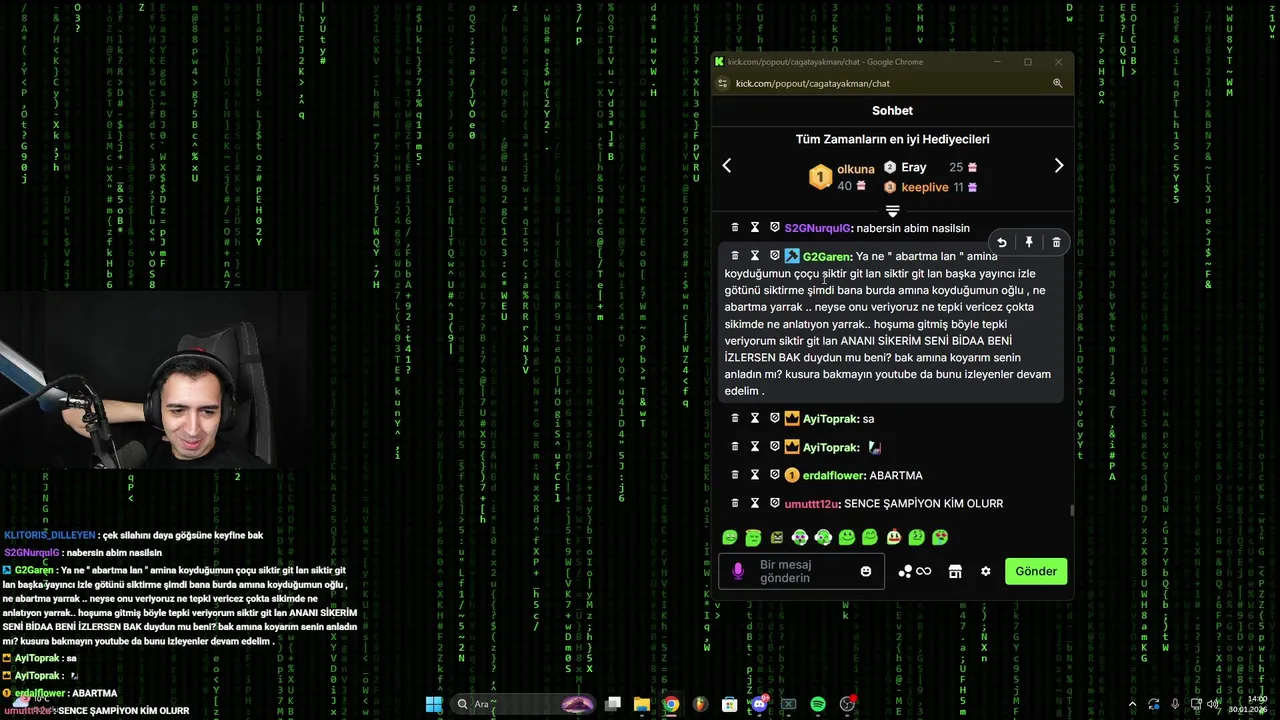Open the clock and date flyout
This screenshot has height=720, width=1280.
point(1249,704)
